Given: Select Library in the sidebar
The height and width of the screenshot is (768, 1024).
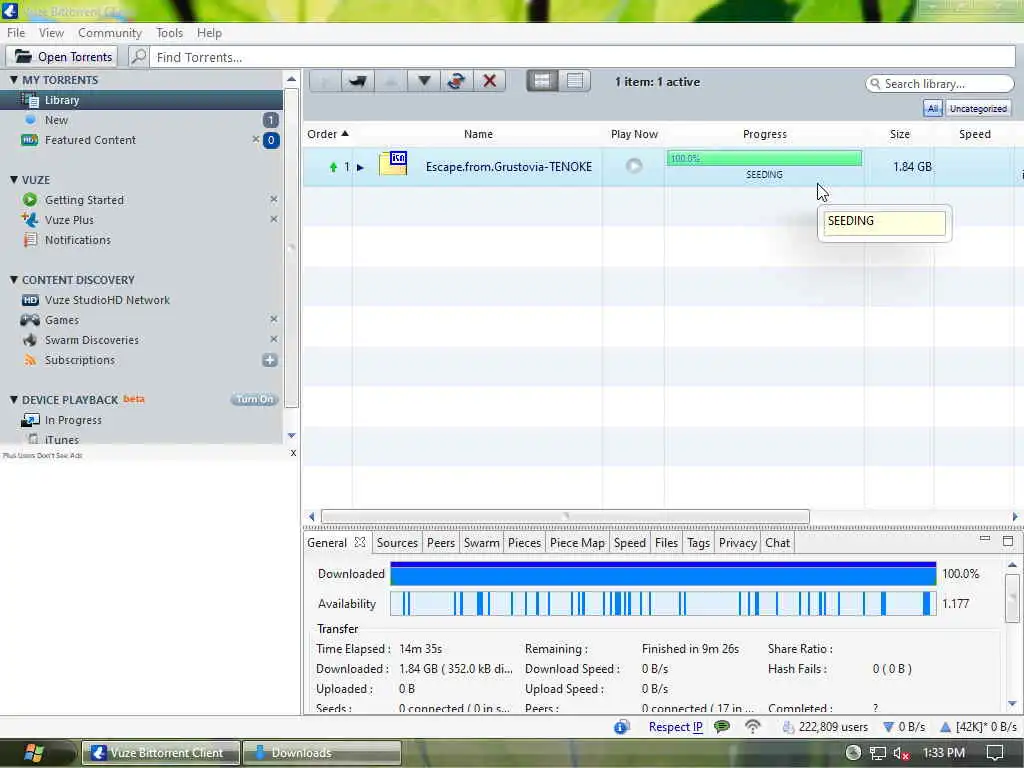Looking at the screenshot, I should [x=142, y=100].
